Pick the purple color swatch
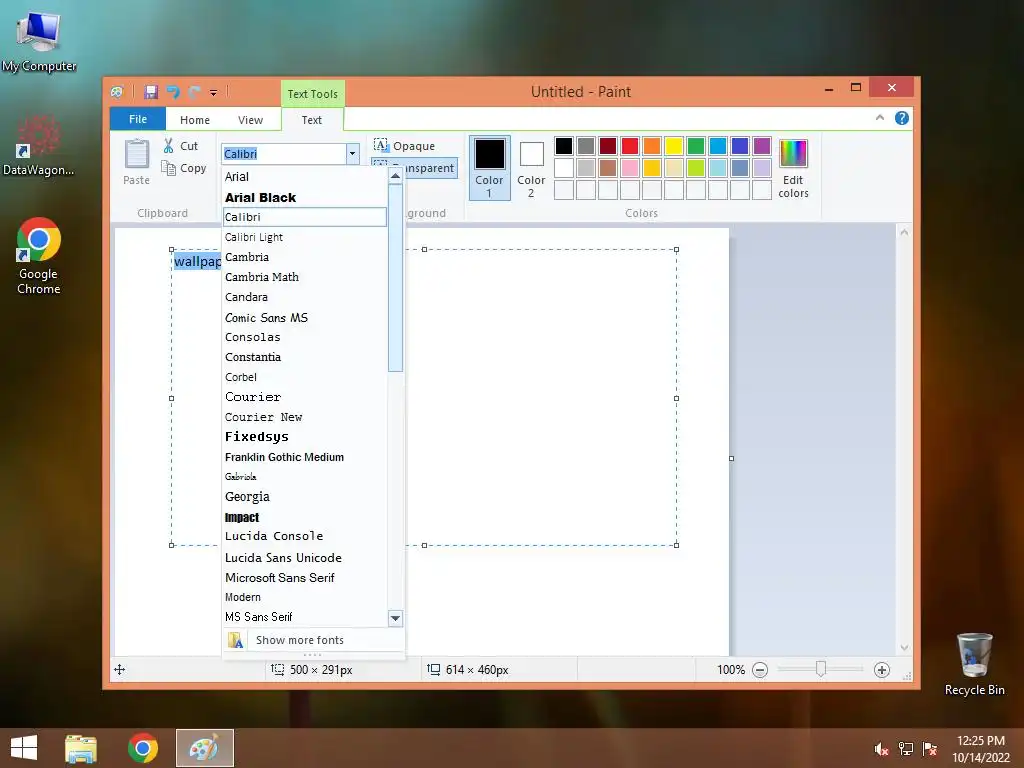Image resolution: width=1024 pixels, height=768 pixels. pos(761,146)
